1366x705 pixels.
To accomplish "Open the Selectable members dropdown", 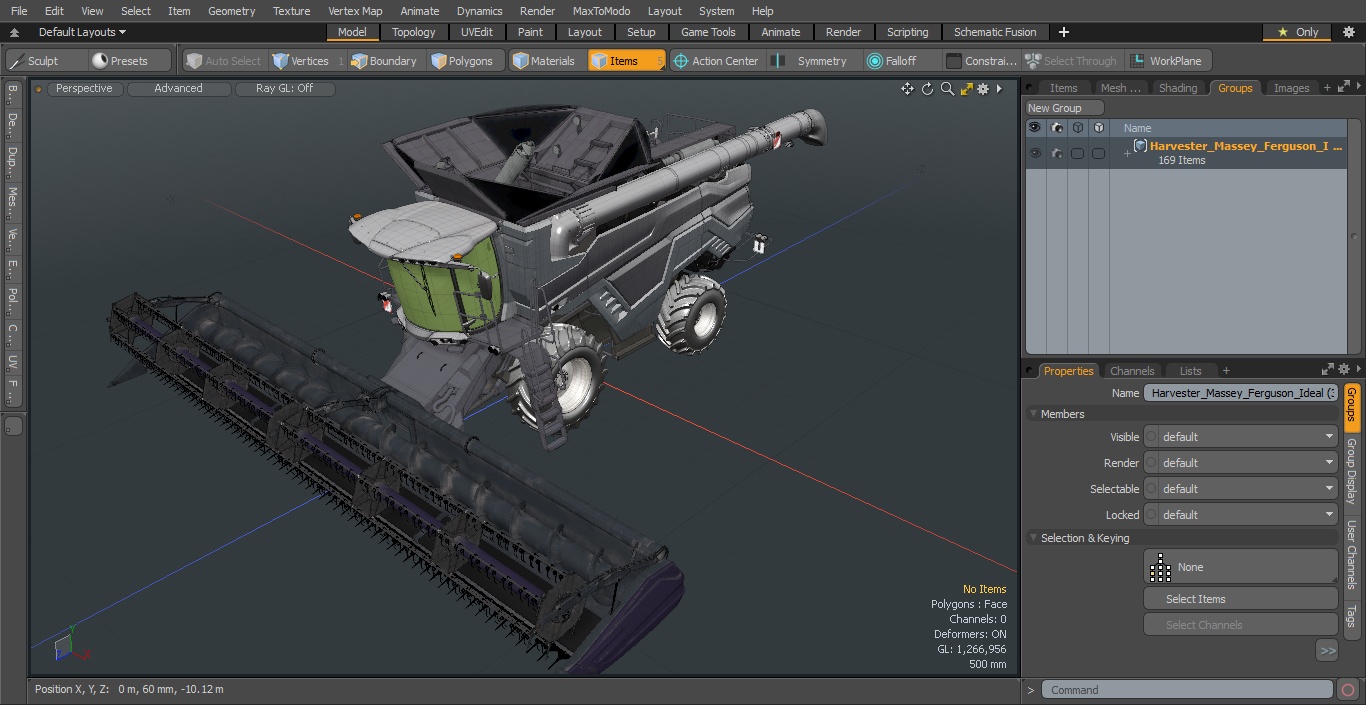I will (1241, 489).
